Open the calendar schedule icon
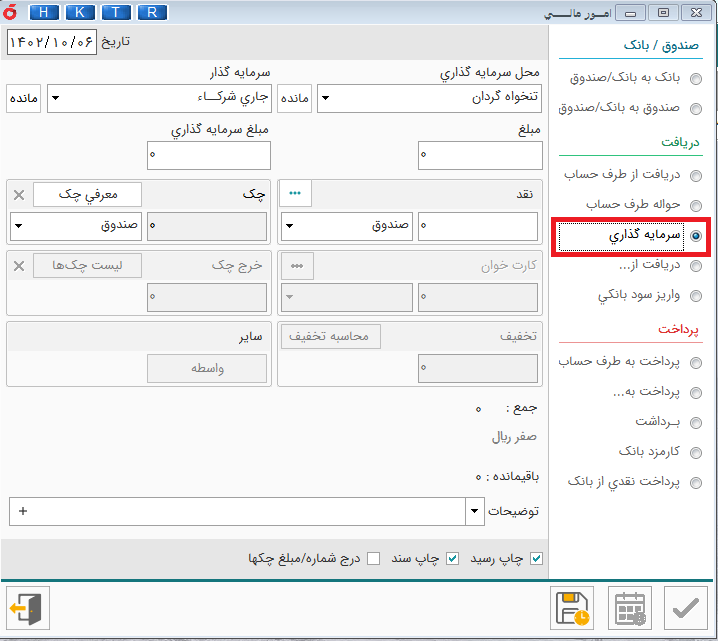The image size is (718, 641). pos(631,608)
